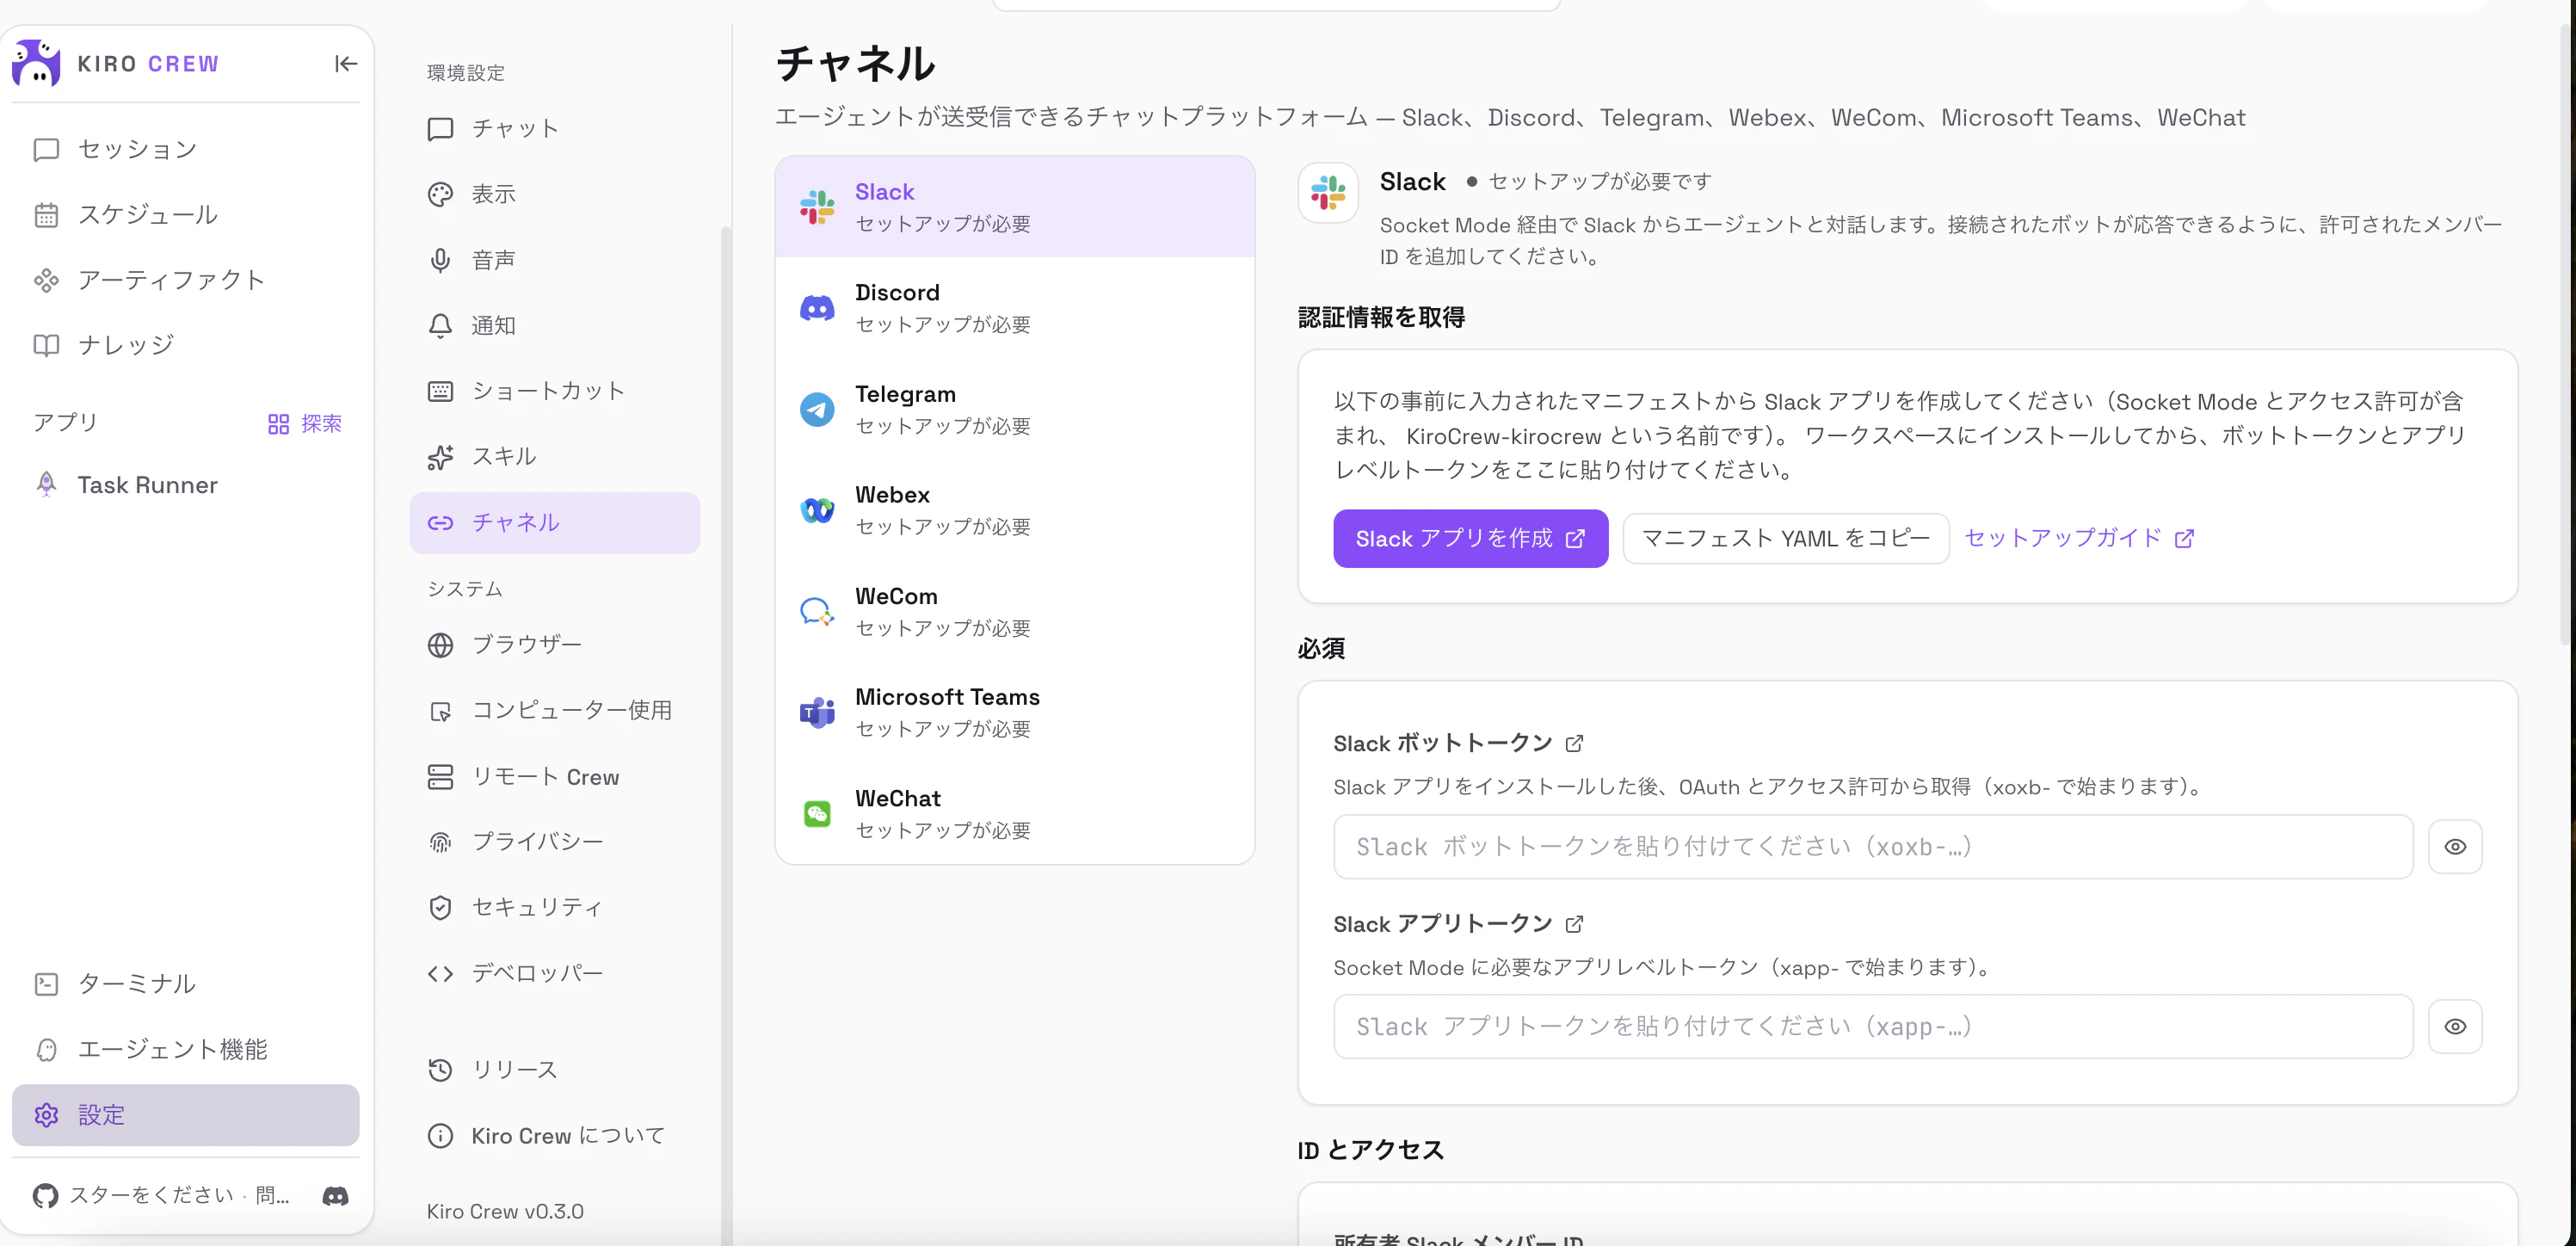Open スケジュール calendar item

click(185, 215)
